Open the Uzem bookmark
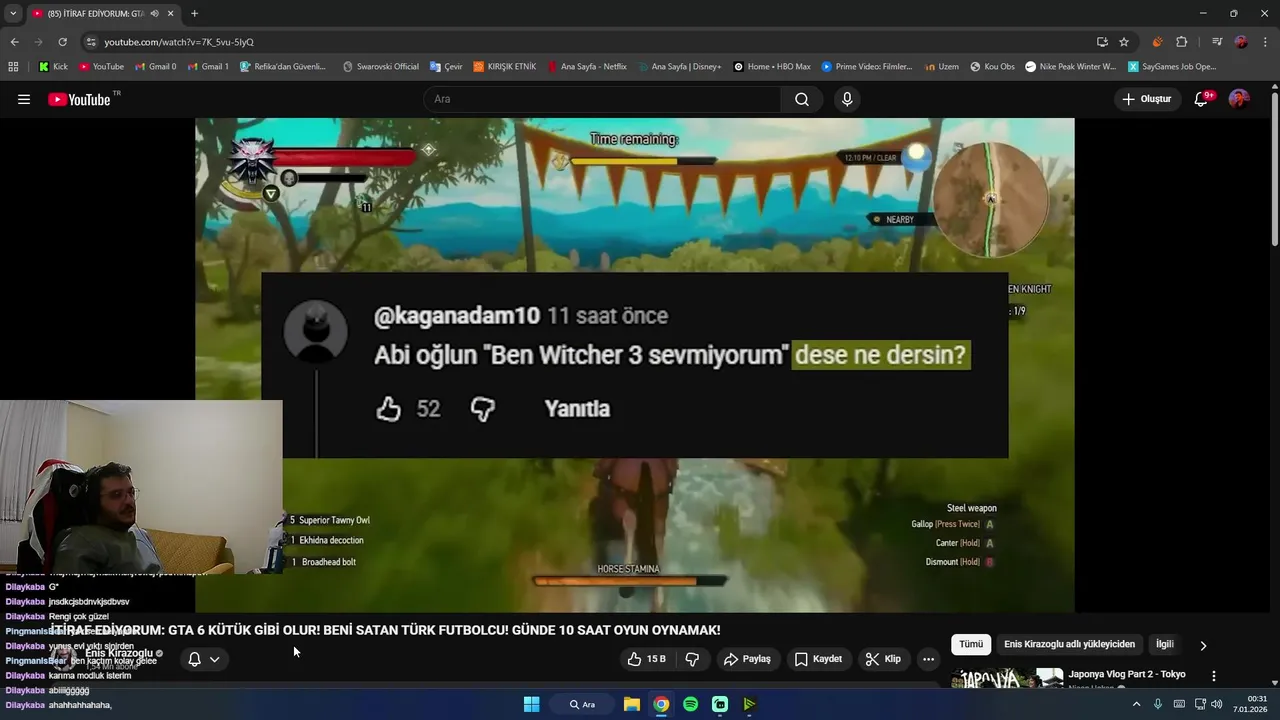1280x720 pixels. point(941,67)
